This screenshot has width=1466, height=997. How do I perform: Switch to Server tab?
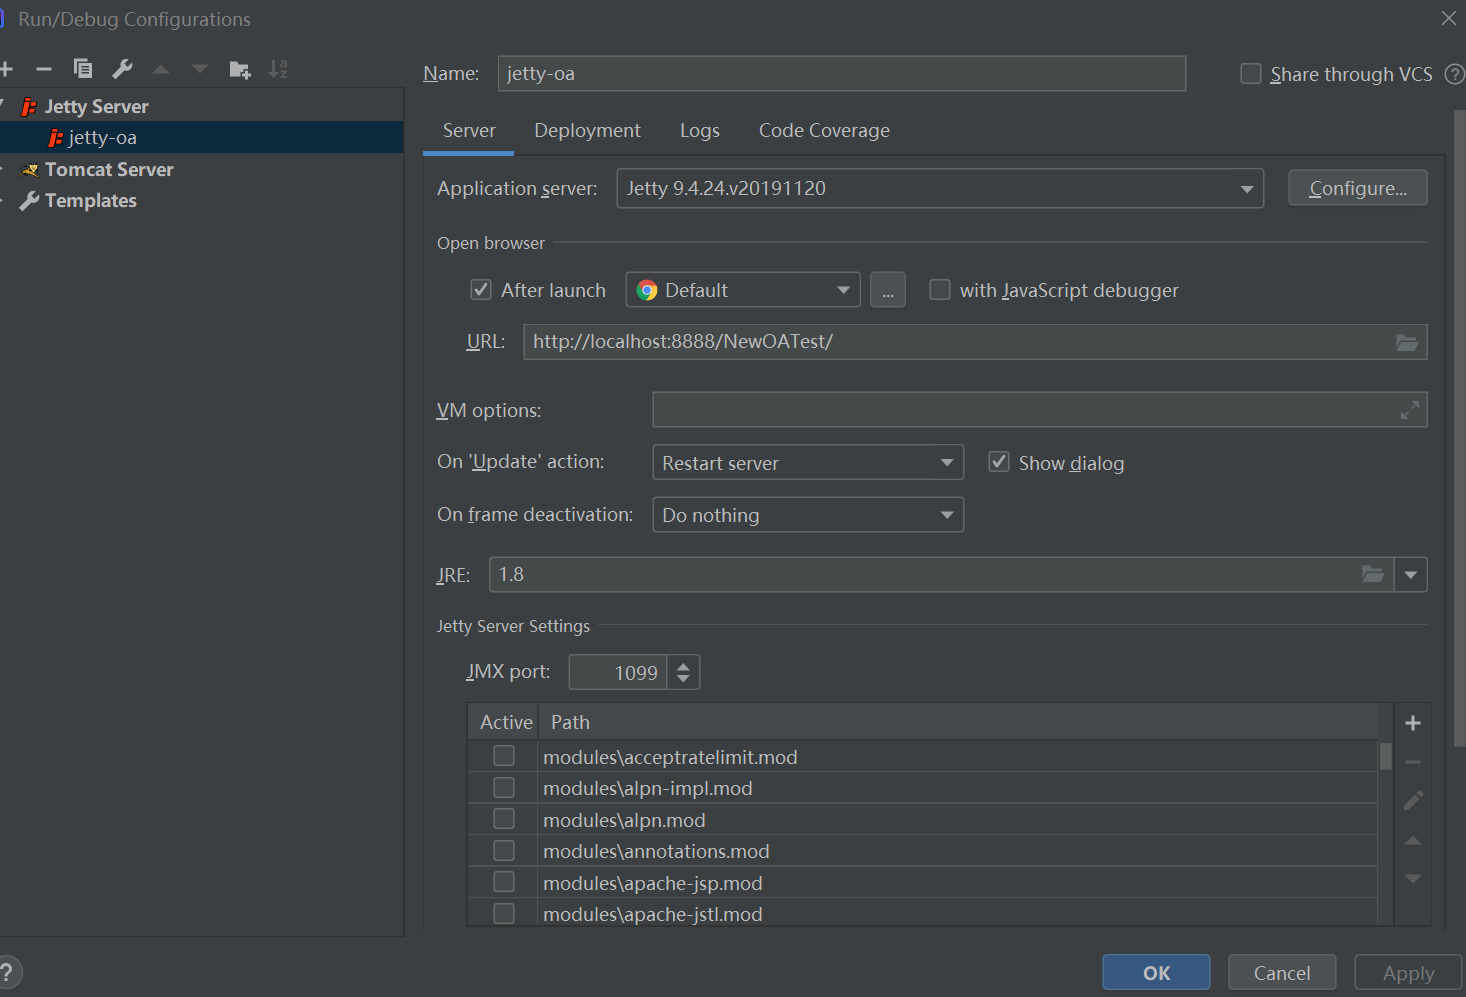tap(469, 131)
